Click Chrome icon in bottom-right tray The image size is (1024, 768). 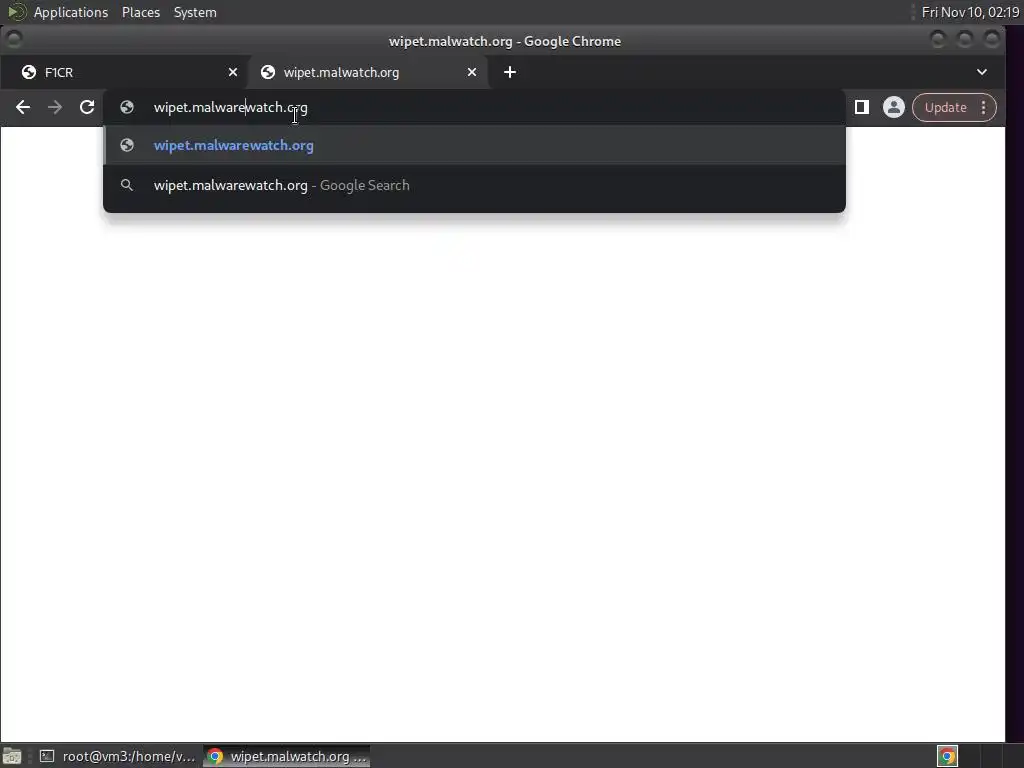pos(947,756)
